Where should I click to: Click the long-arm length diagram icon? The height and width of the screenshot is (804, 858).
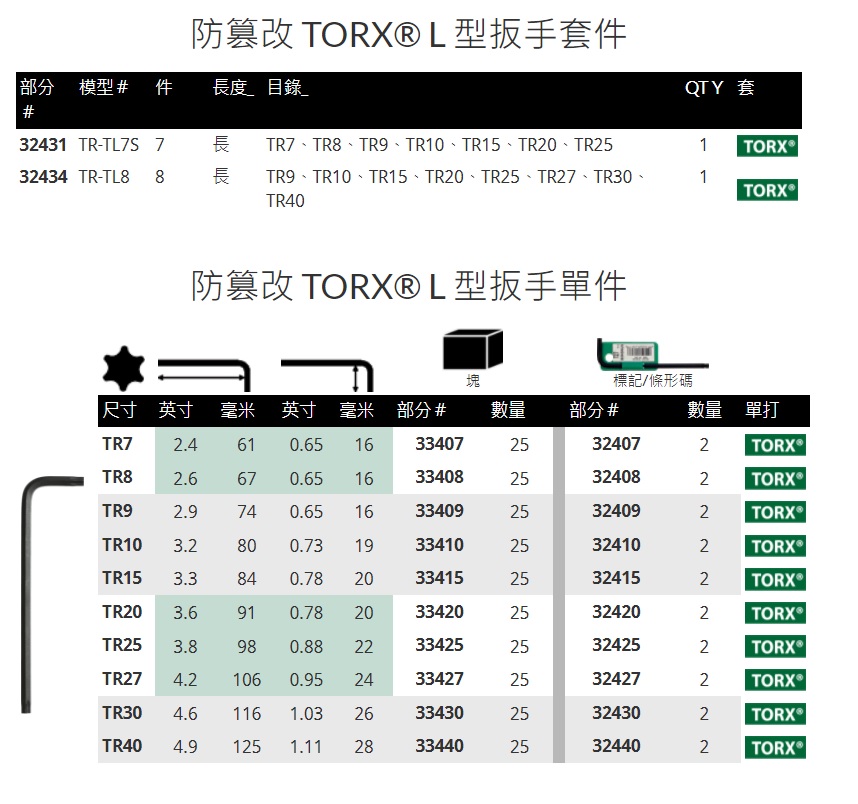point(204,373)
